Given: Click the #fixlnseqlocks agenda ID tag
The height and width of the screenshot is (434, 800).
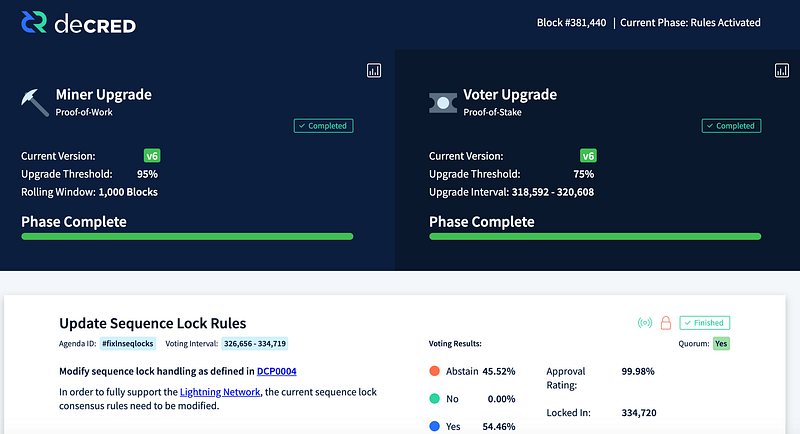Looking at the screenshot, I should [128, 344].
